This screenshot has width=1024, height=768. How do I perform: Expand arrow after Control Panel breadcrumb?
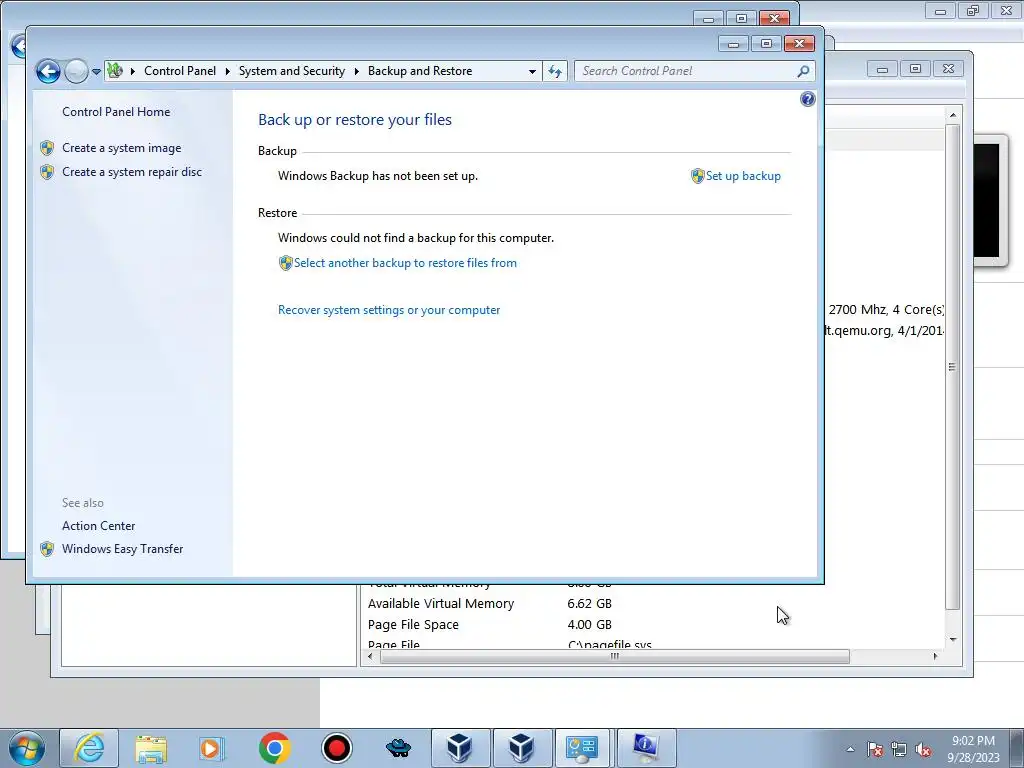pyautogui.click(x=227, y=71)
